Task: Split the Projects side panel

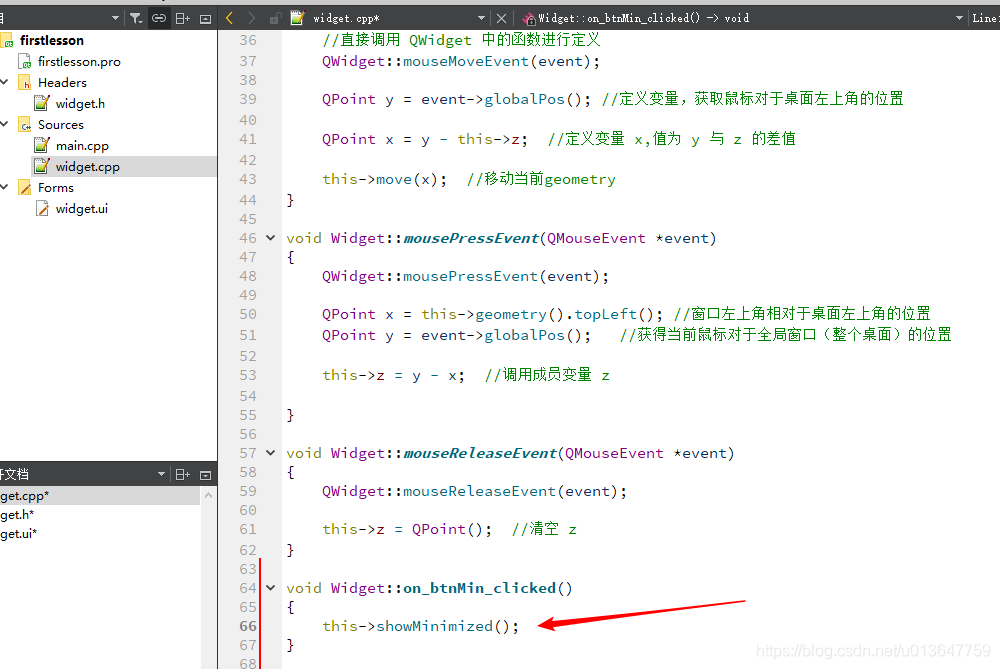Action: (182, 18)
